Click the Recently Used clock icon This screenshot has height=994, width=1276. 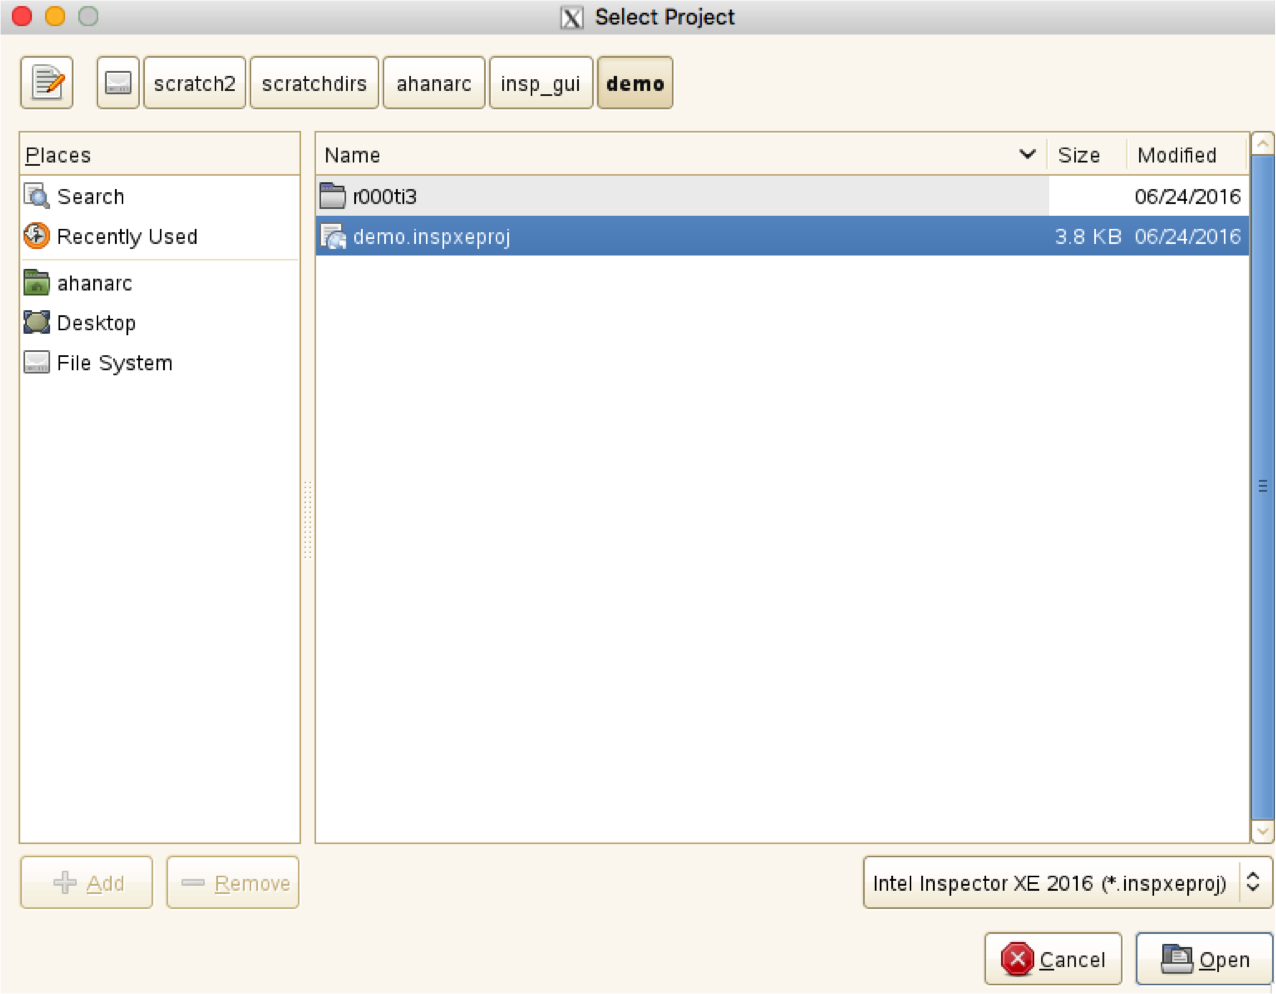[36, 236]
